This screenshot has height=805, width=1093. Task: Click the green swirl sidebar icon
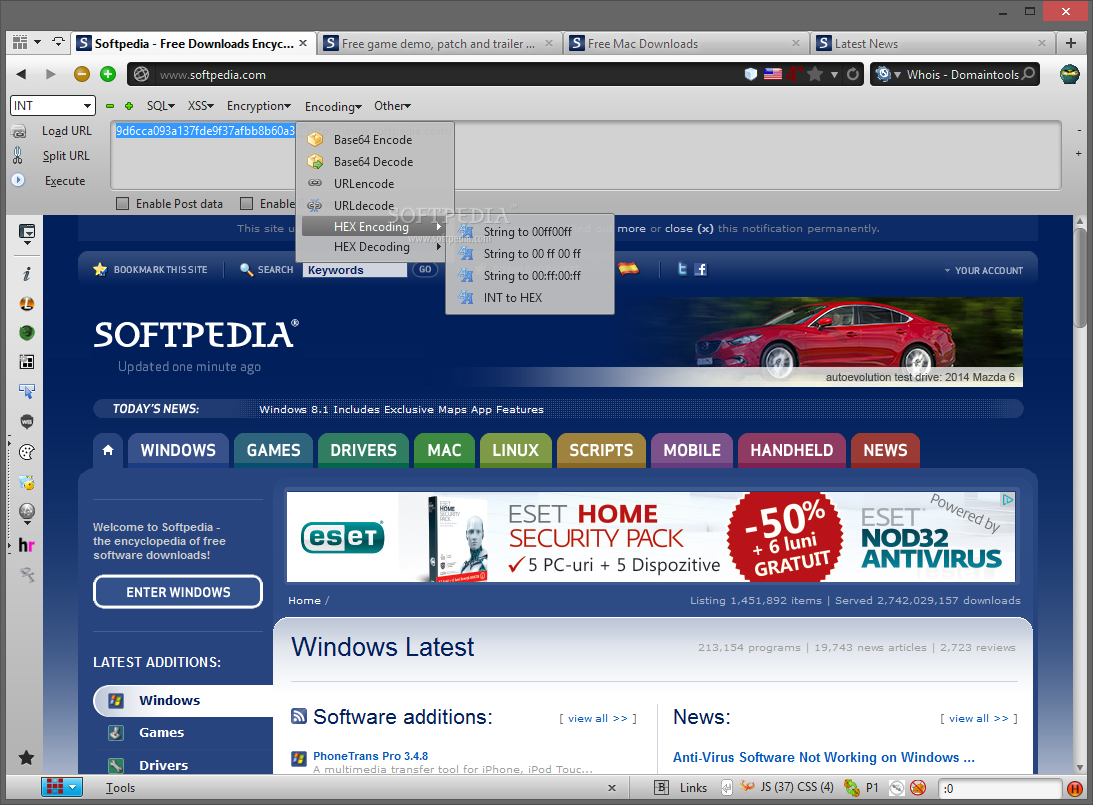(x=26, y=333)
